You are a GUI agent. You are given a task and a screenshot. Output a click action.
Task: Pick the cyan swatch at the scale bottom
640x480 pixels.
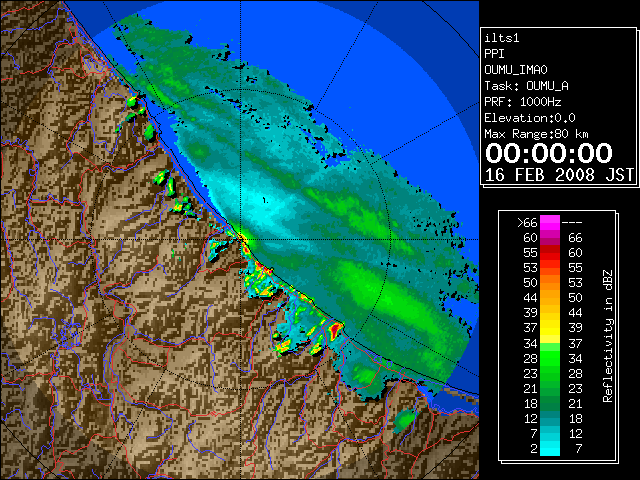coord(550,448)
